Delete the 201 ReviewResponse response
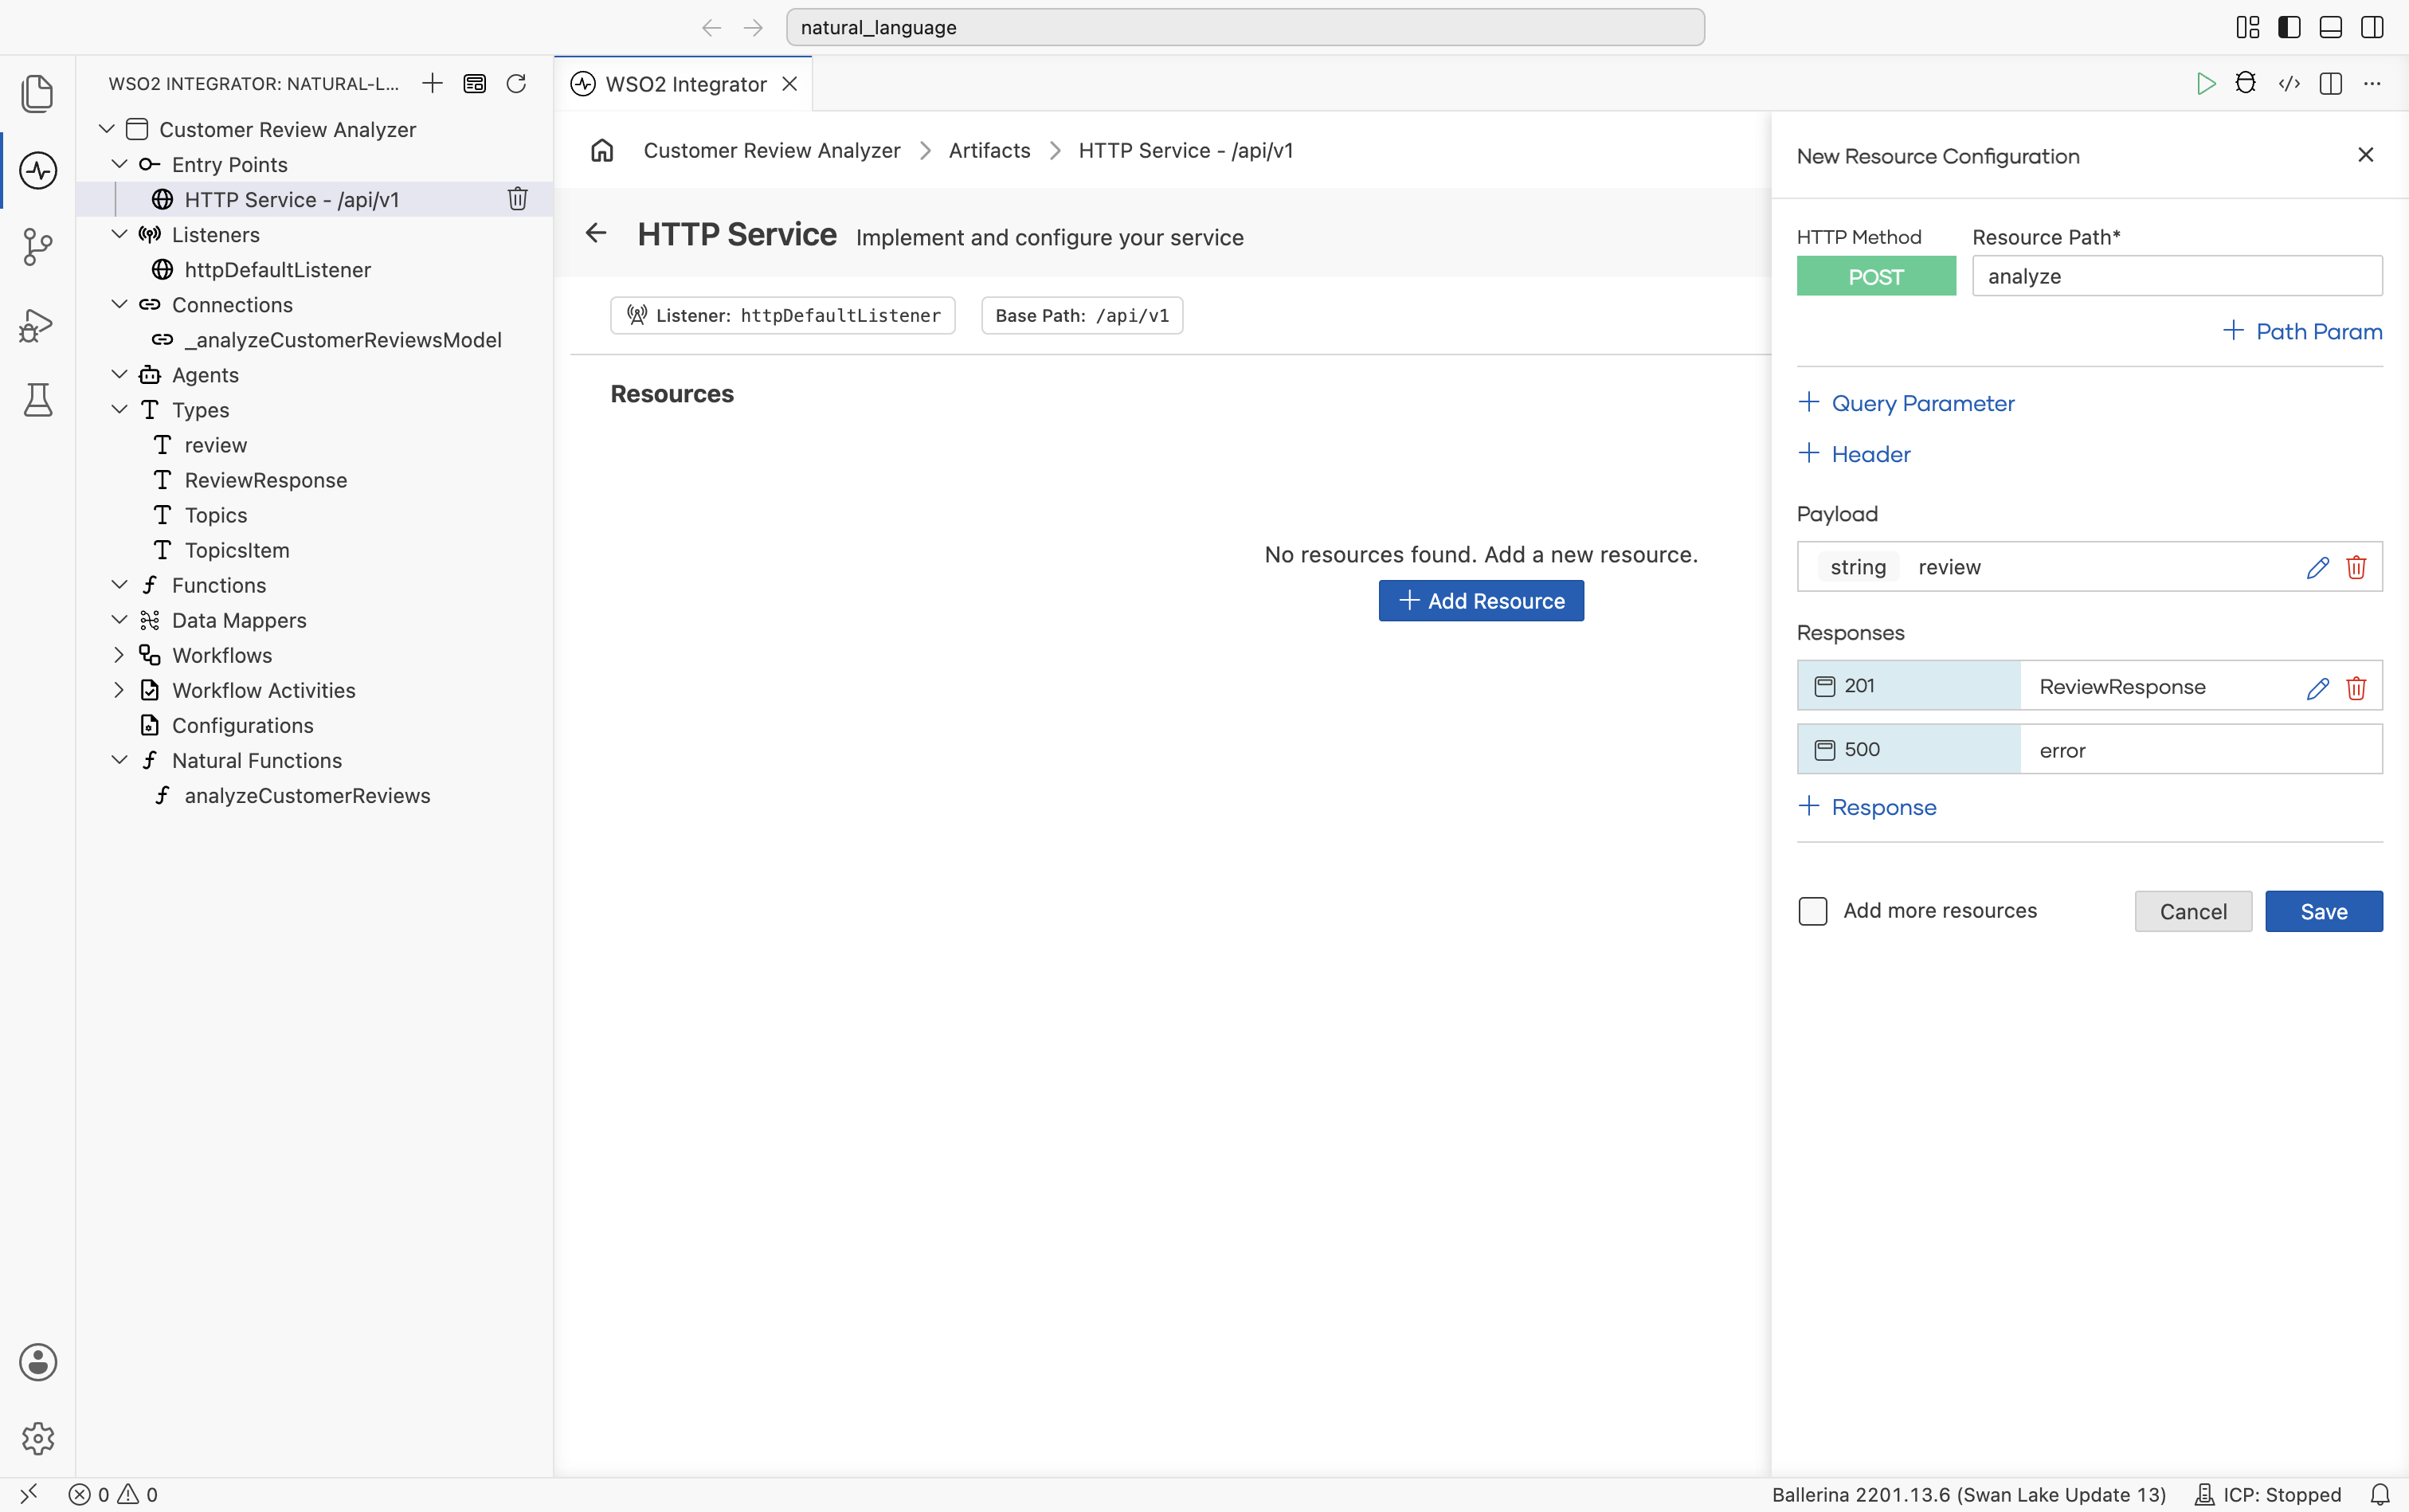Viewport: 2409px width, 1512px height. (2356, 687)
